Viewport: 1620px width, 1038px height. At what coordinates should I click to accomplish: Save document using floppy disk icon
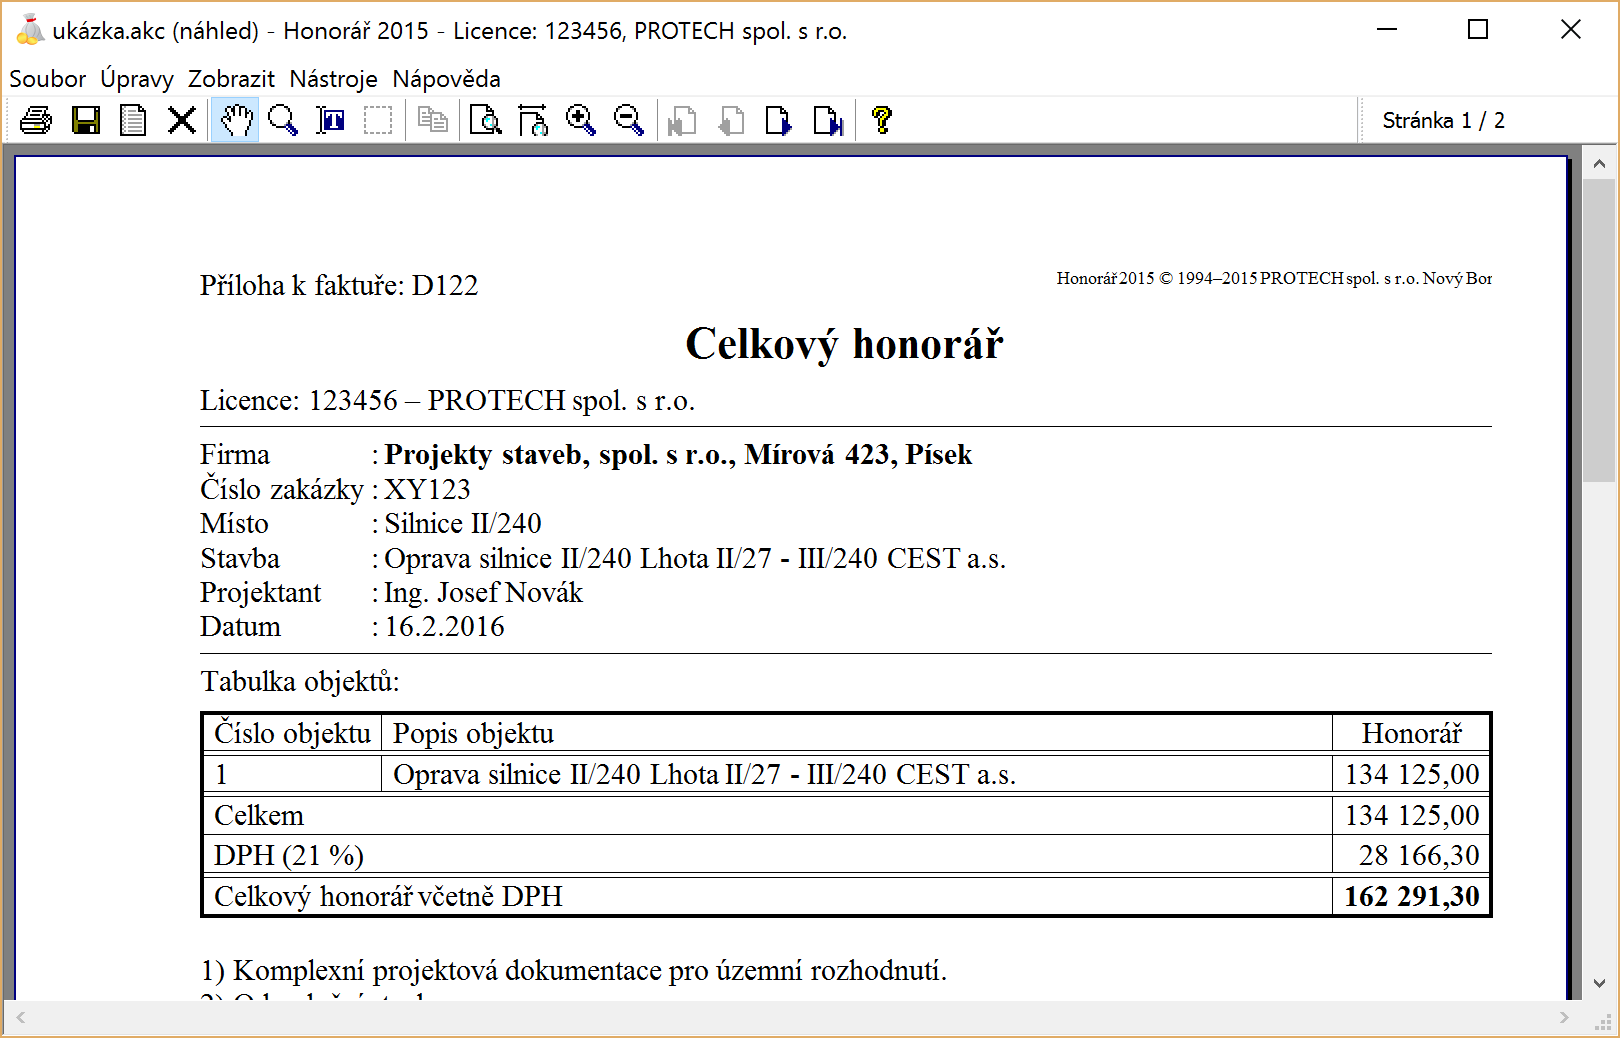tap(86, 121)
